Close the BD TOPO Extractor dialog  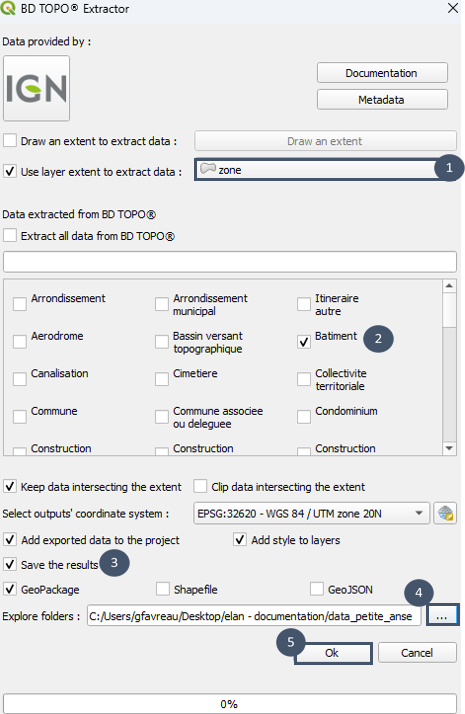[453, 8]
